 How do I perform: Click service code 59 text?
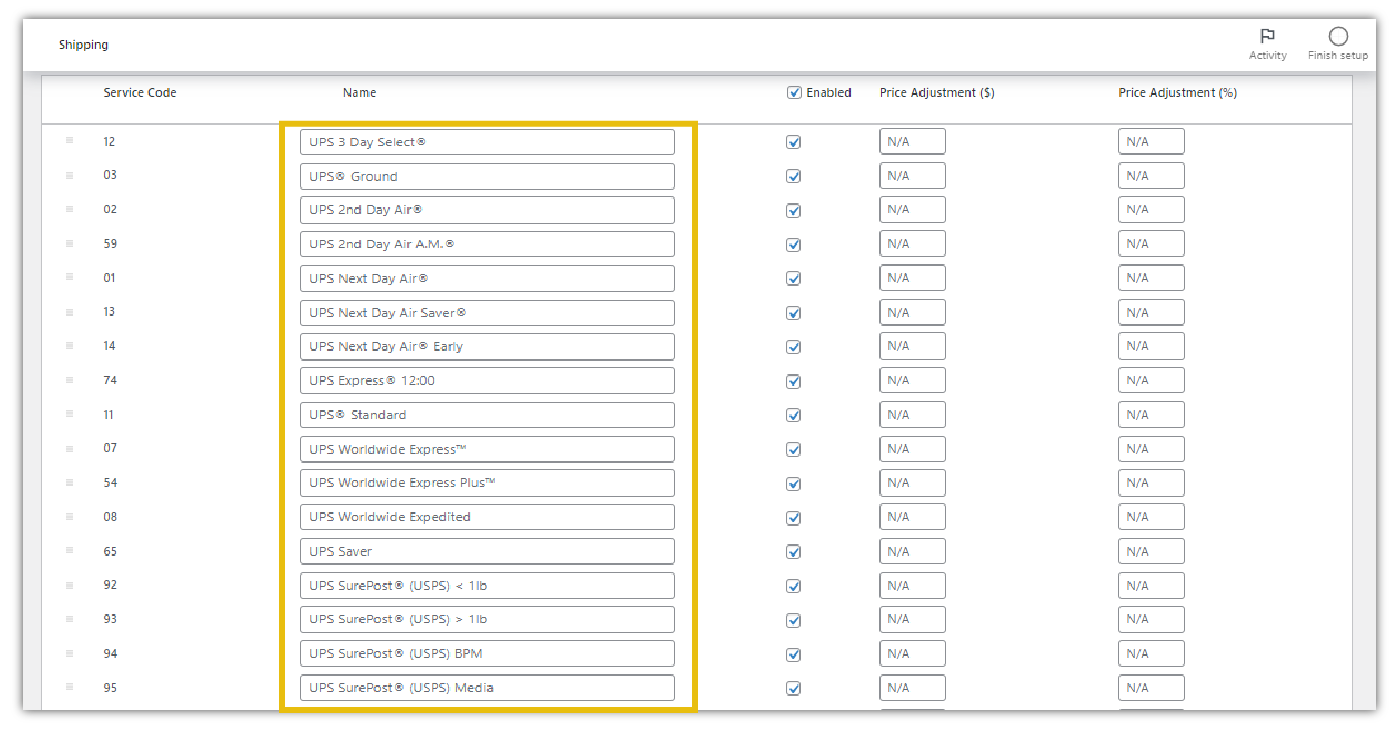(109, 243)
